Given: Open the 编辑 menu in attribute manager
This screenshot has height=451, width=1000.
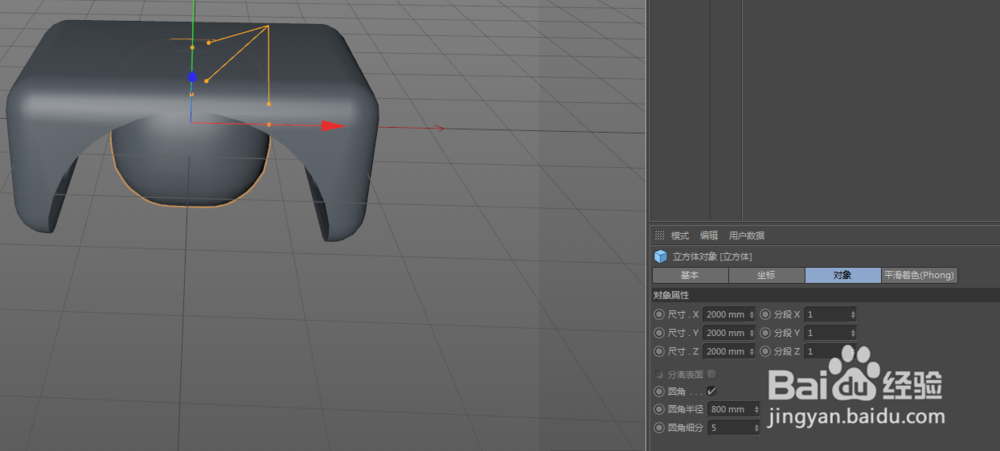Looking at the screenshot, I should coord(709,235).
